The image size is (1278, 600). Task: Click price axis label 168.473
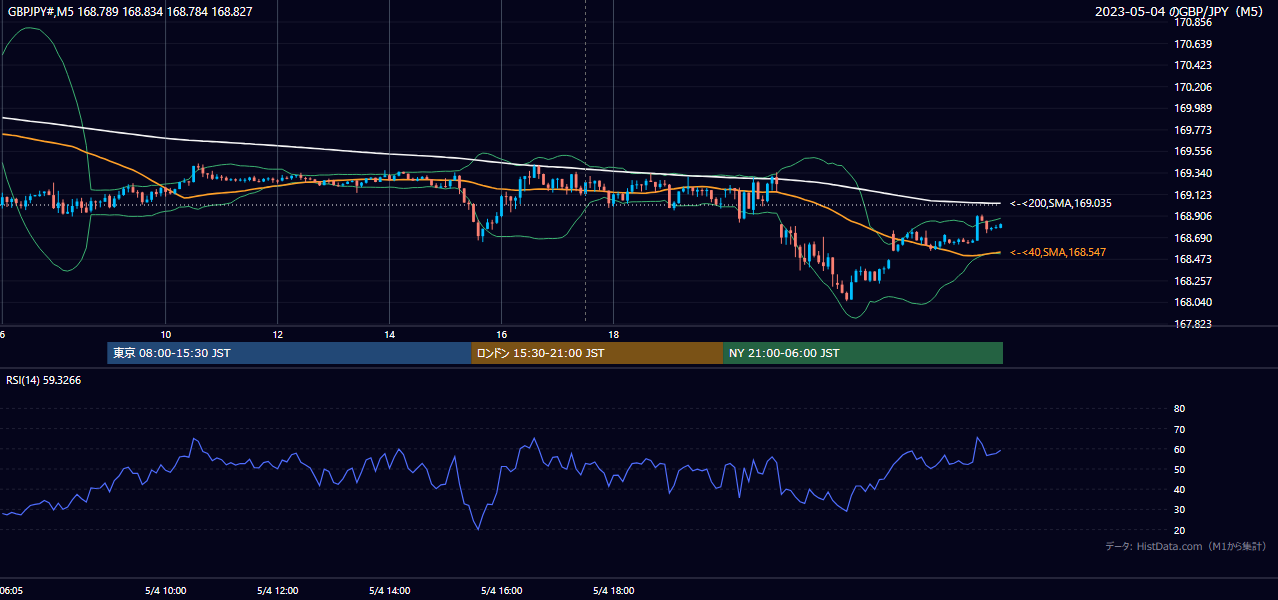(x=1193, y=259)
